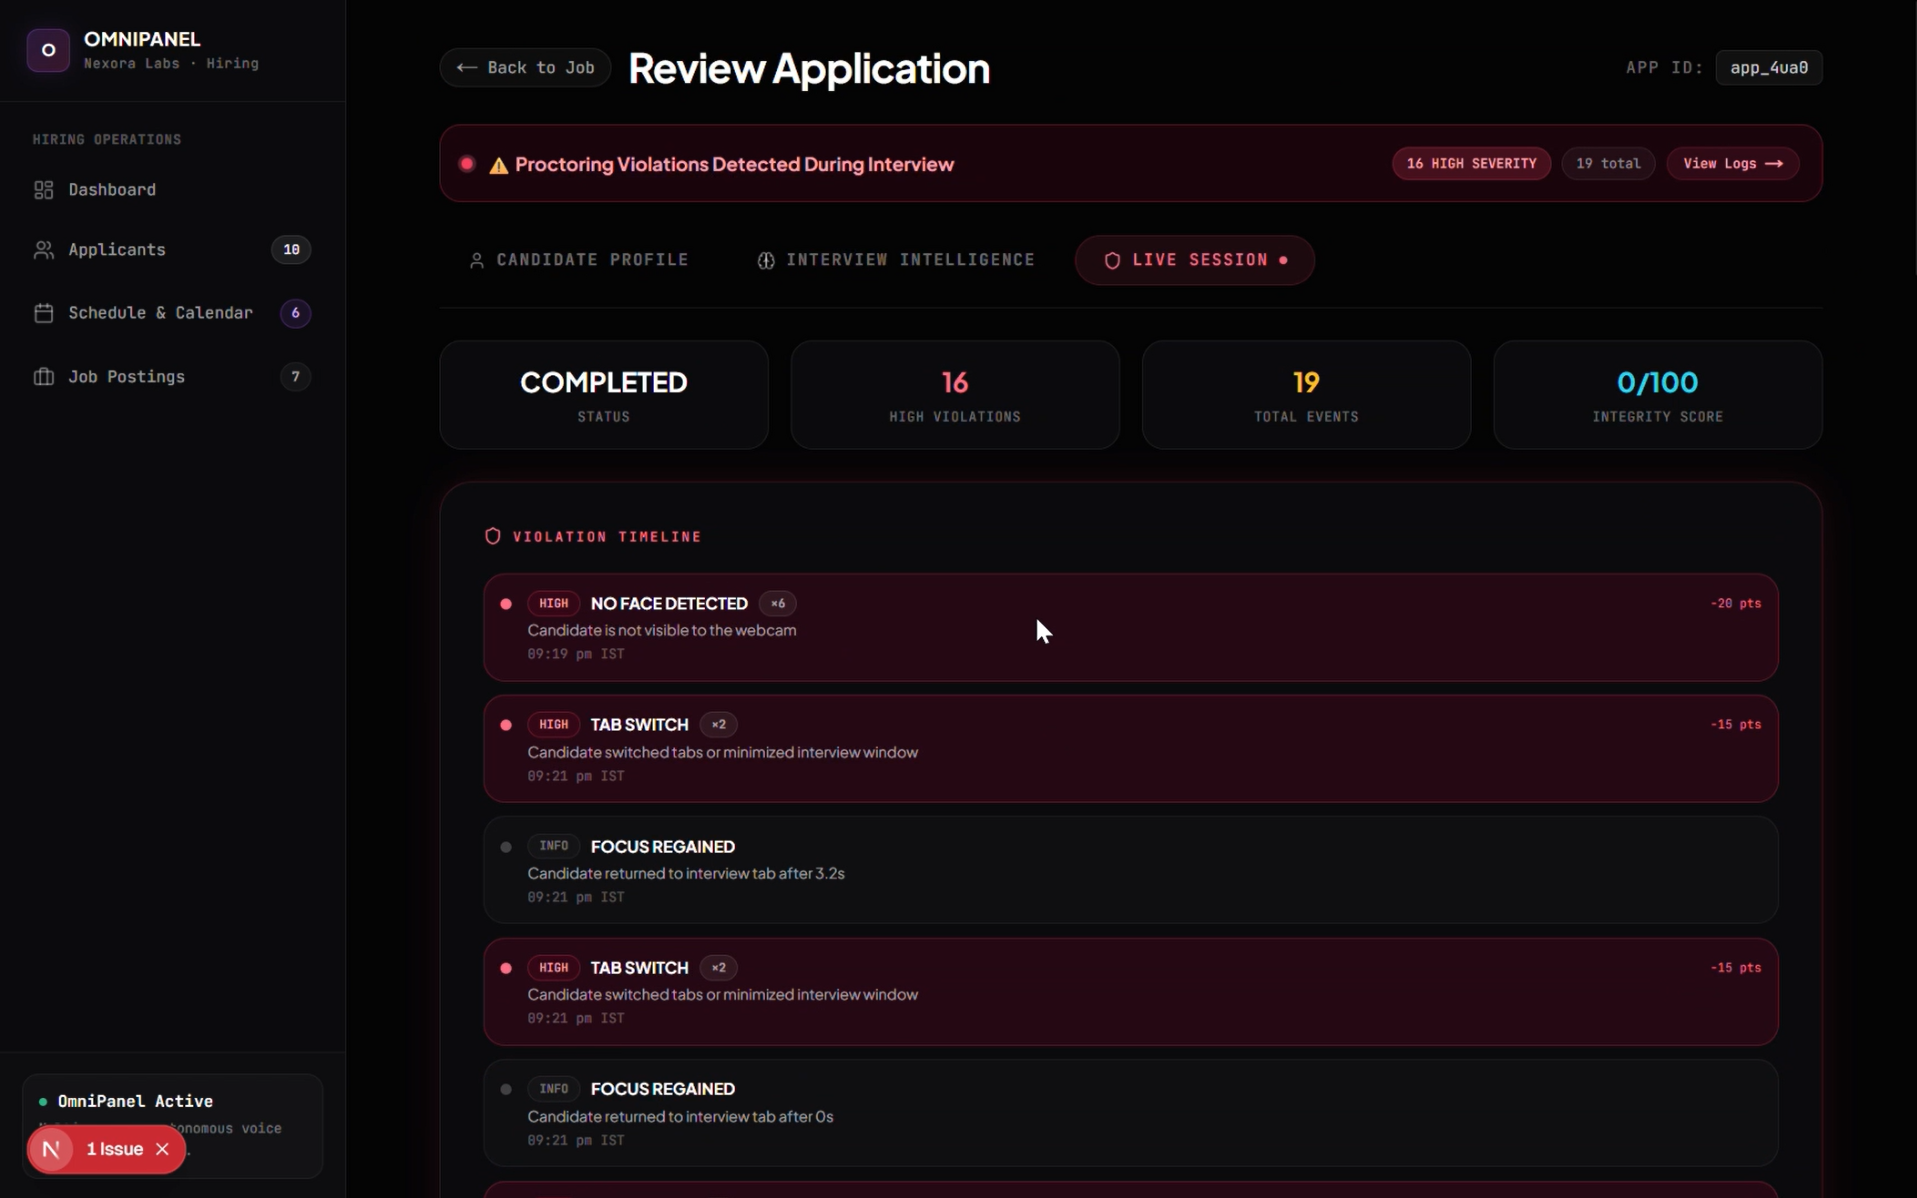Viewport: 1917px width, 1198px height.
Task: Click the Violation Timeline shield icon
Action: (492, 537)
